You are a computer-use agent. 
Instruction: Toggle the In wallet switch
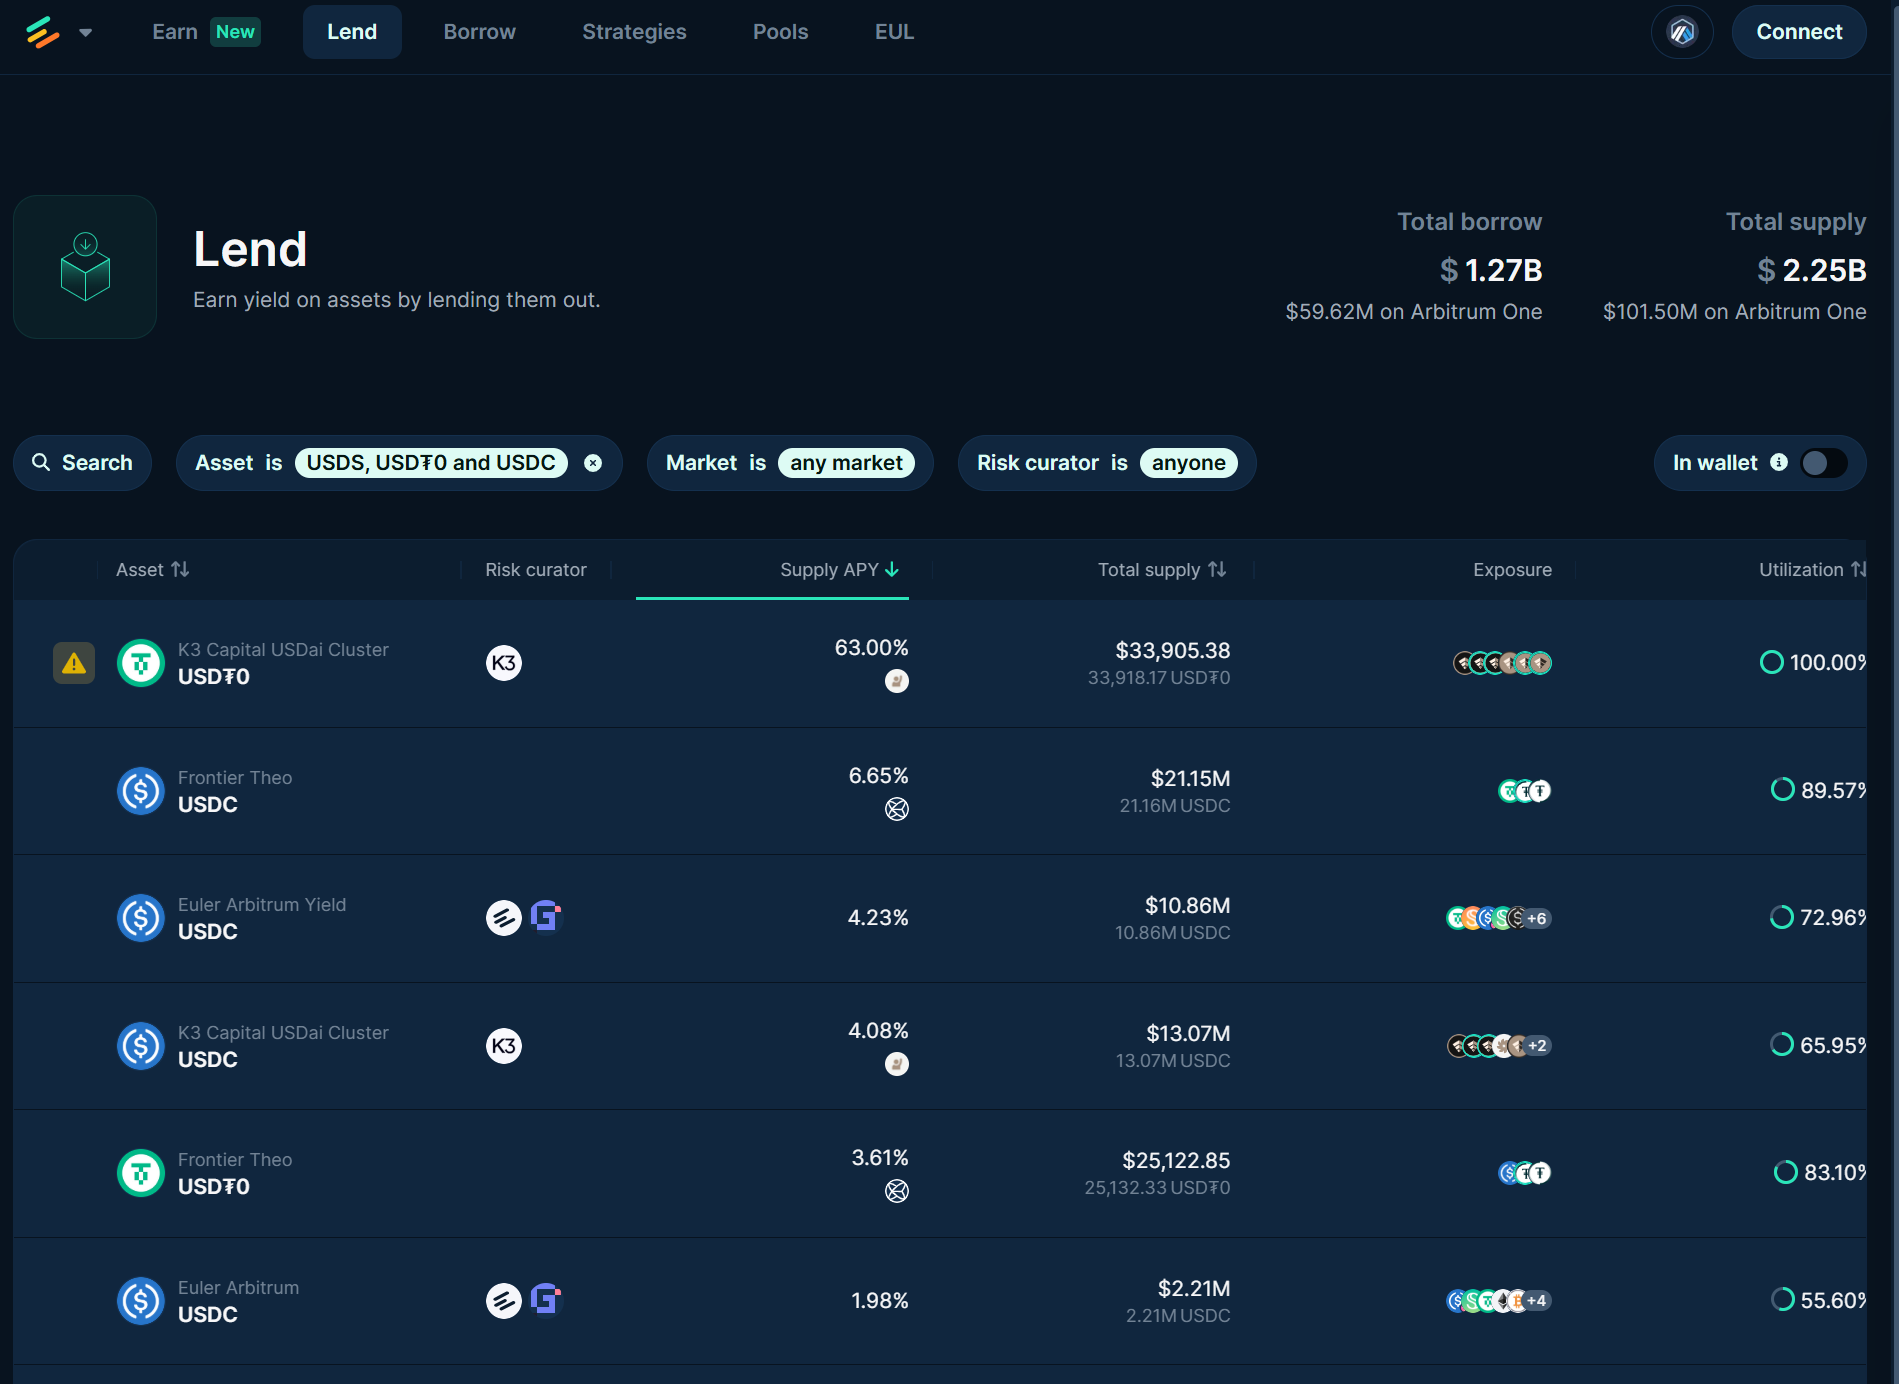1823,463
